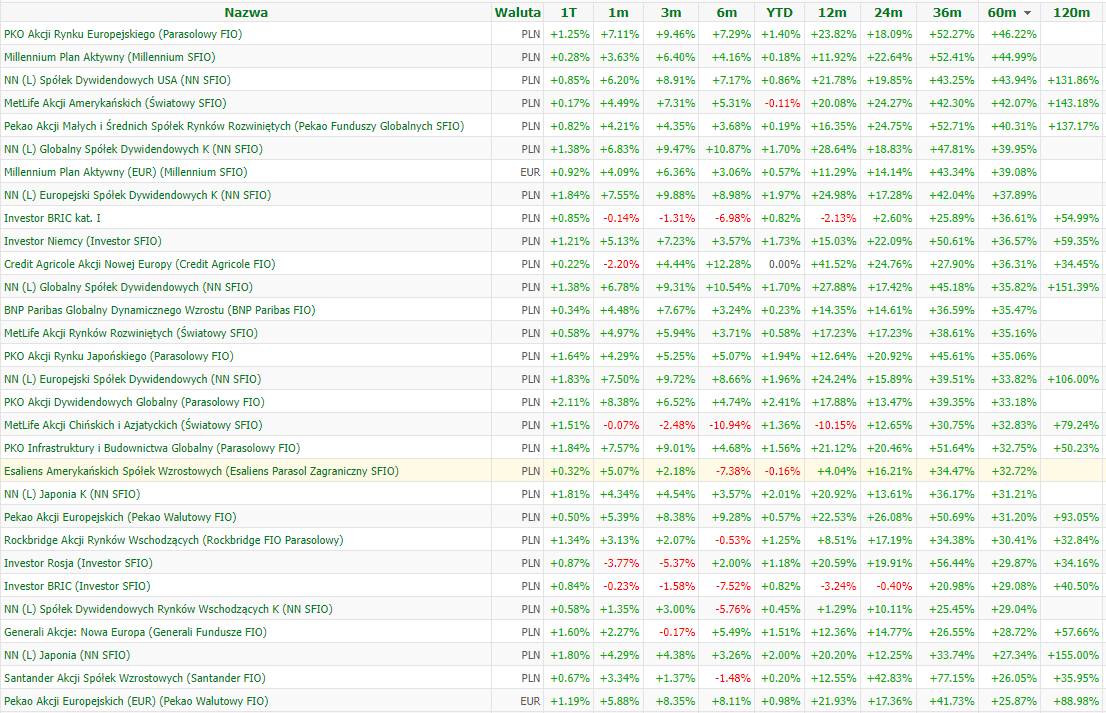The height and width of the screenshot is (713, 1106).
Task: Select the -0.40% 24m value
Action: pyautogui.click(x=894, y=586)
